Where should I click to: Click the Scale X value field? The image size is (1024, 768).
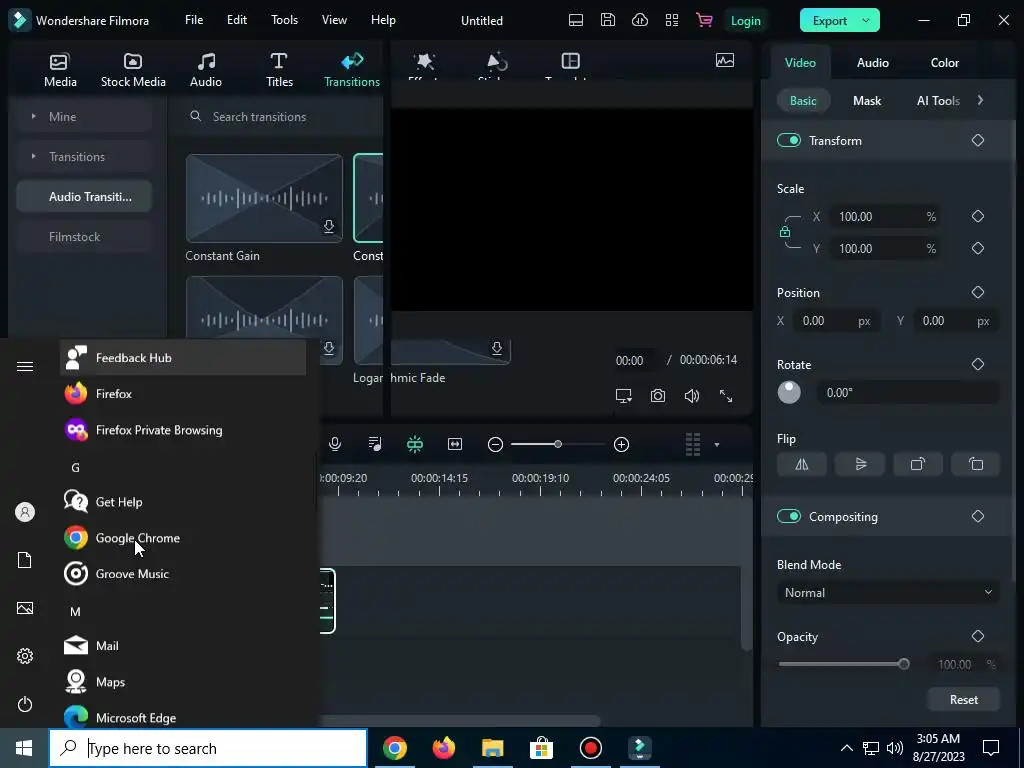tap(885, 216)
